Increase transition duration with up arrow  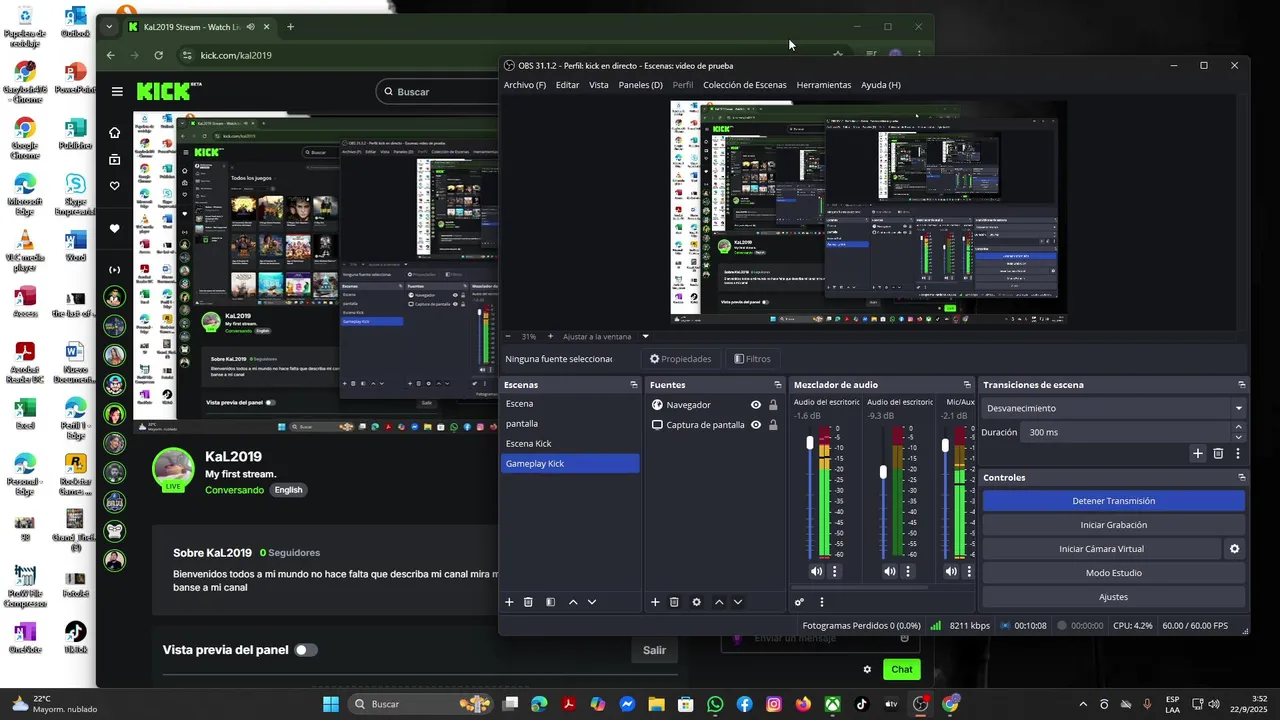[1239, 428]
